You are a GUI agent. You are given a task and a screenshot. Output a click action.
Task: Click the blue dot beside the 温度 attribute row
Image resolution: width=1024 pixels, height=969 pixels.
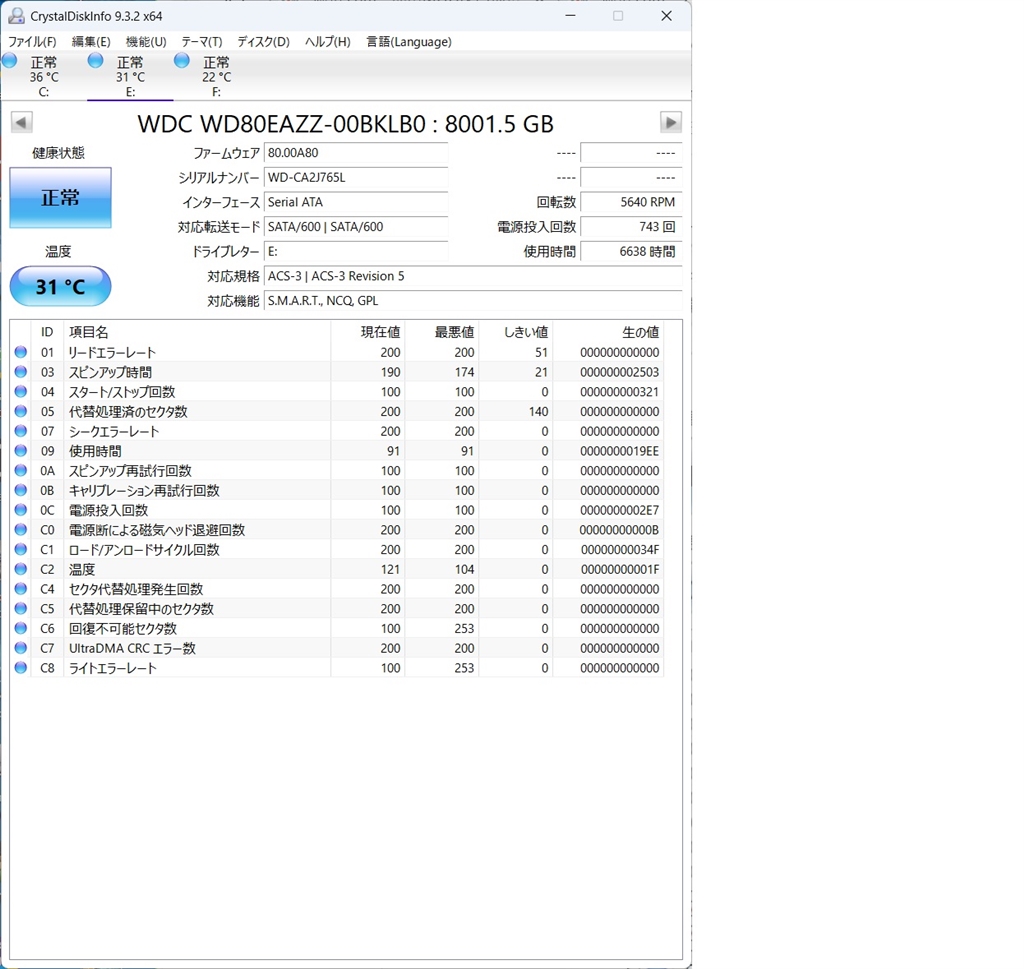[x=21, y=569]
